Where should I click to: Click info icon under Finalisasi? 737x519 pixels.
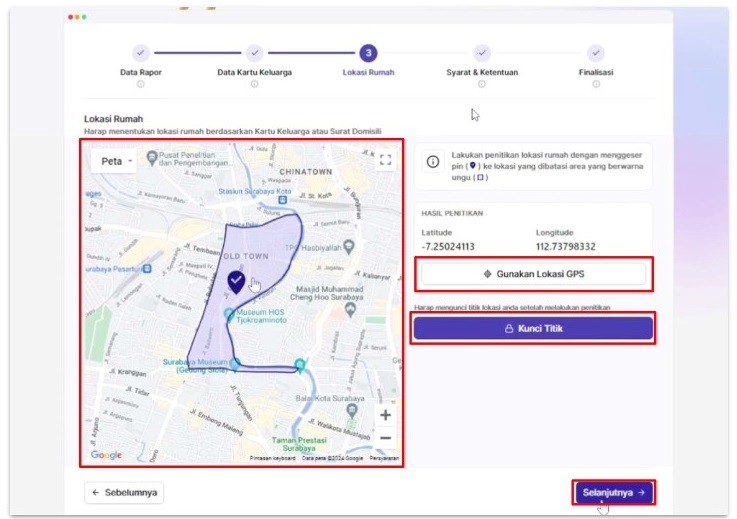[596, 84]
